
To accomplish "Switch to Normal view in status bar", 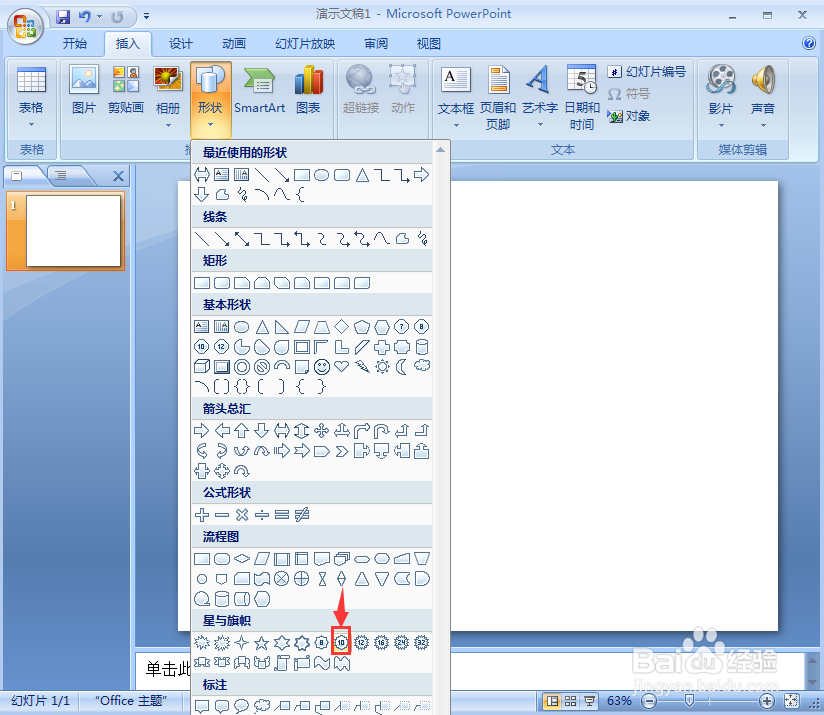I will tap(552, 701).
